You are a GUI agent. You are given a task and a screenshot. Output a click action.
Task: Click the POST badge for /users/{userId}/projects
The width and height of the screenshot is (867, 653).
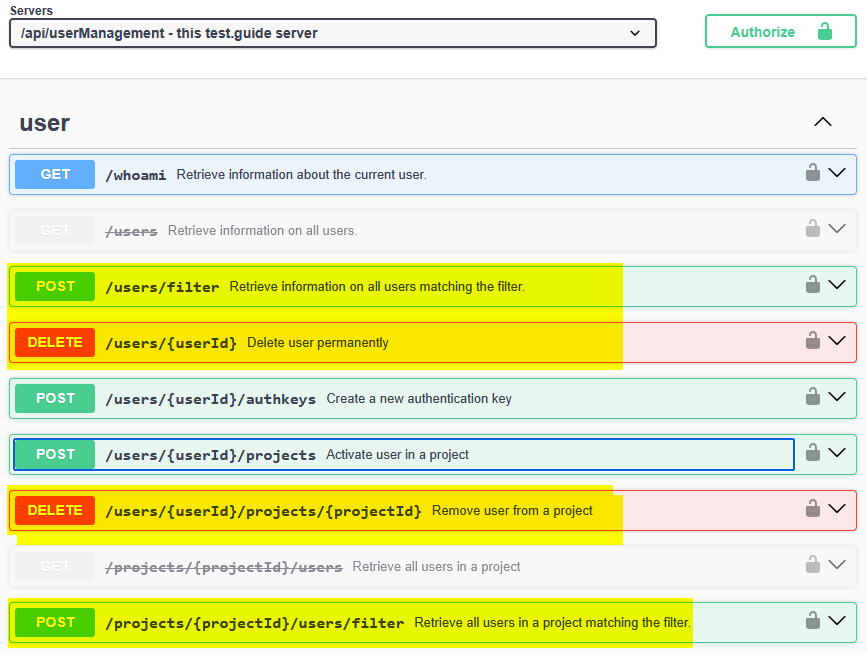coord(55,454)
